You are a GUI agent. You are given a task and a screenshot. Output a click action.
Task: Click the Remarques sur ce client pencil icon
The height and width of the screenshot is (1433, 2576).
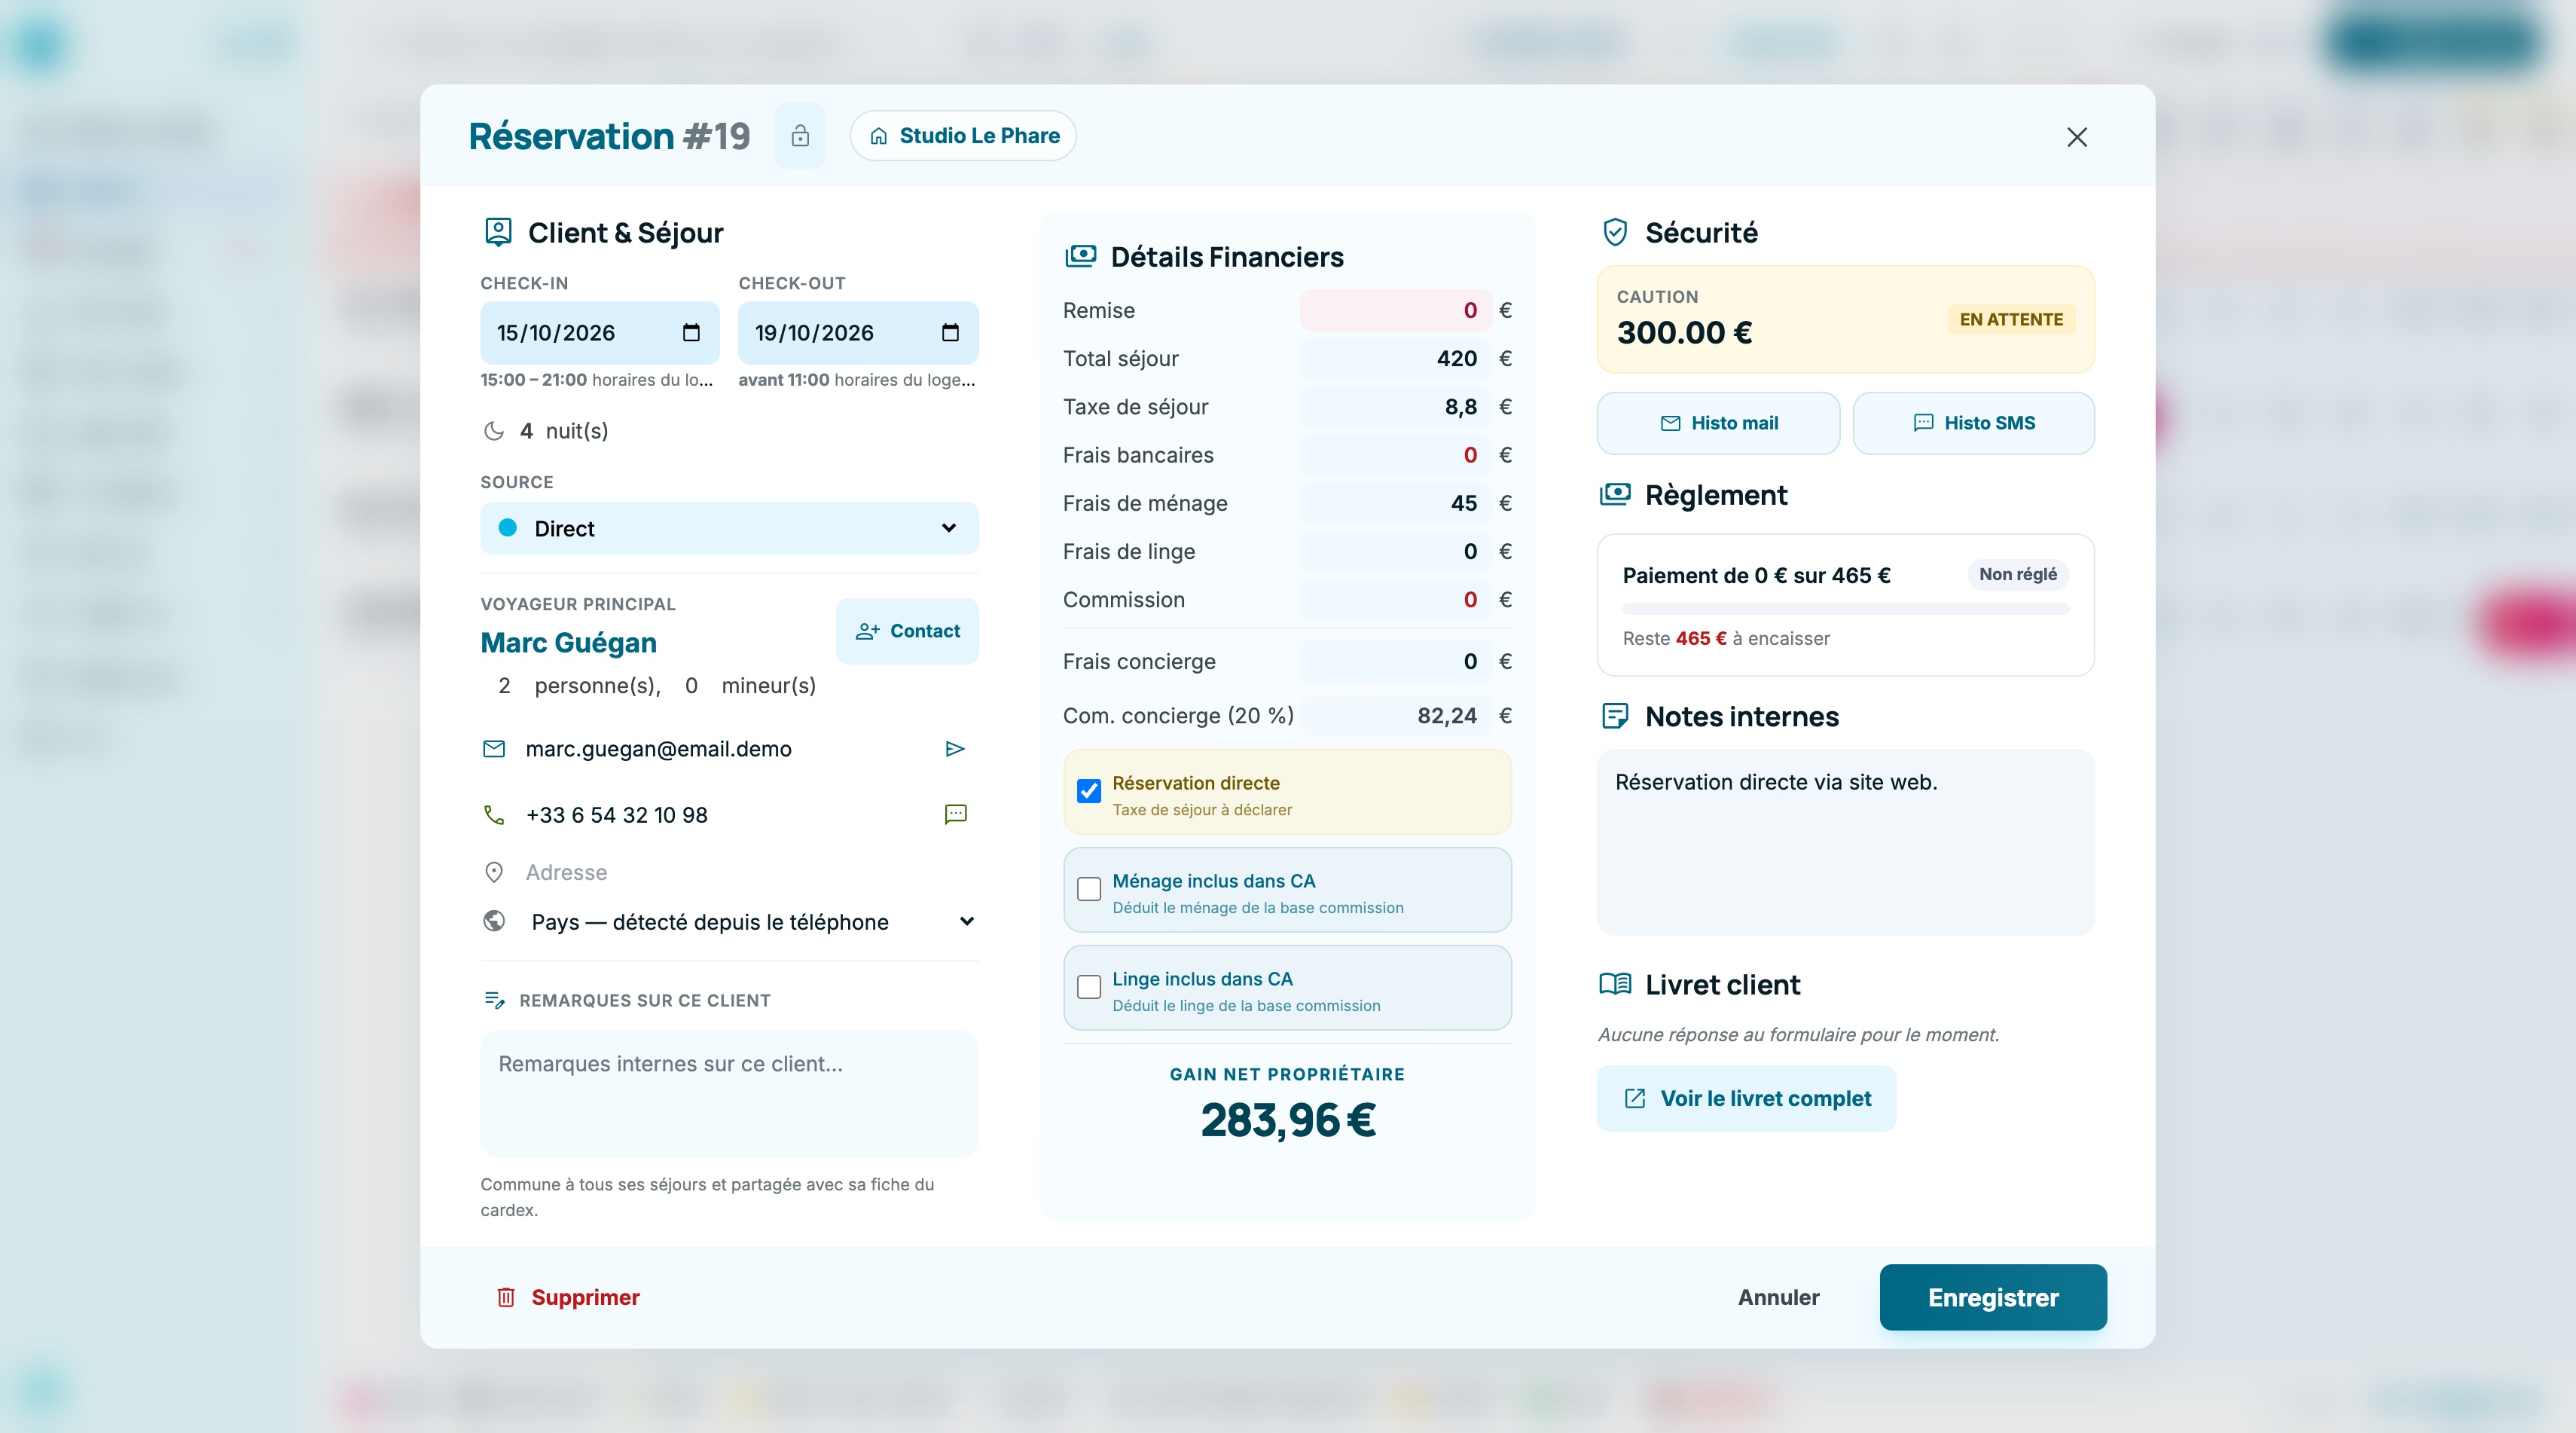[494, 1000]
